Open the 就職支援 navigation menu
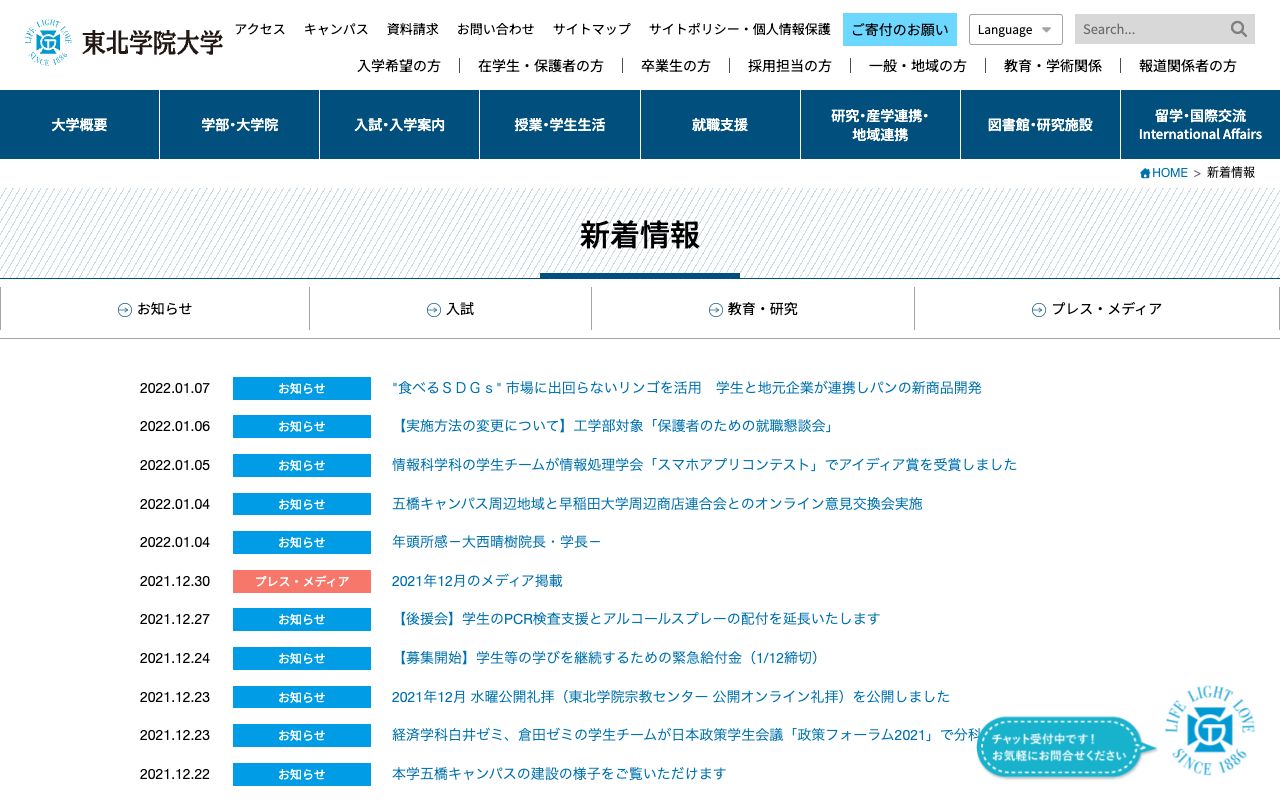1280x800 pixels. (x=719, y=124)
